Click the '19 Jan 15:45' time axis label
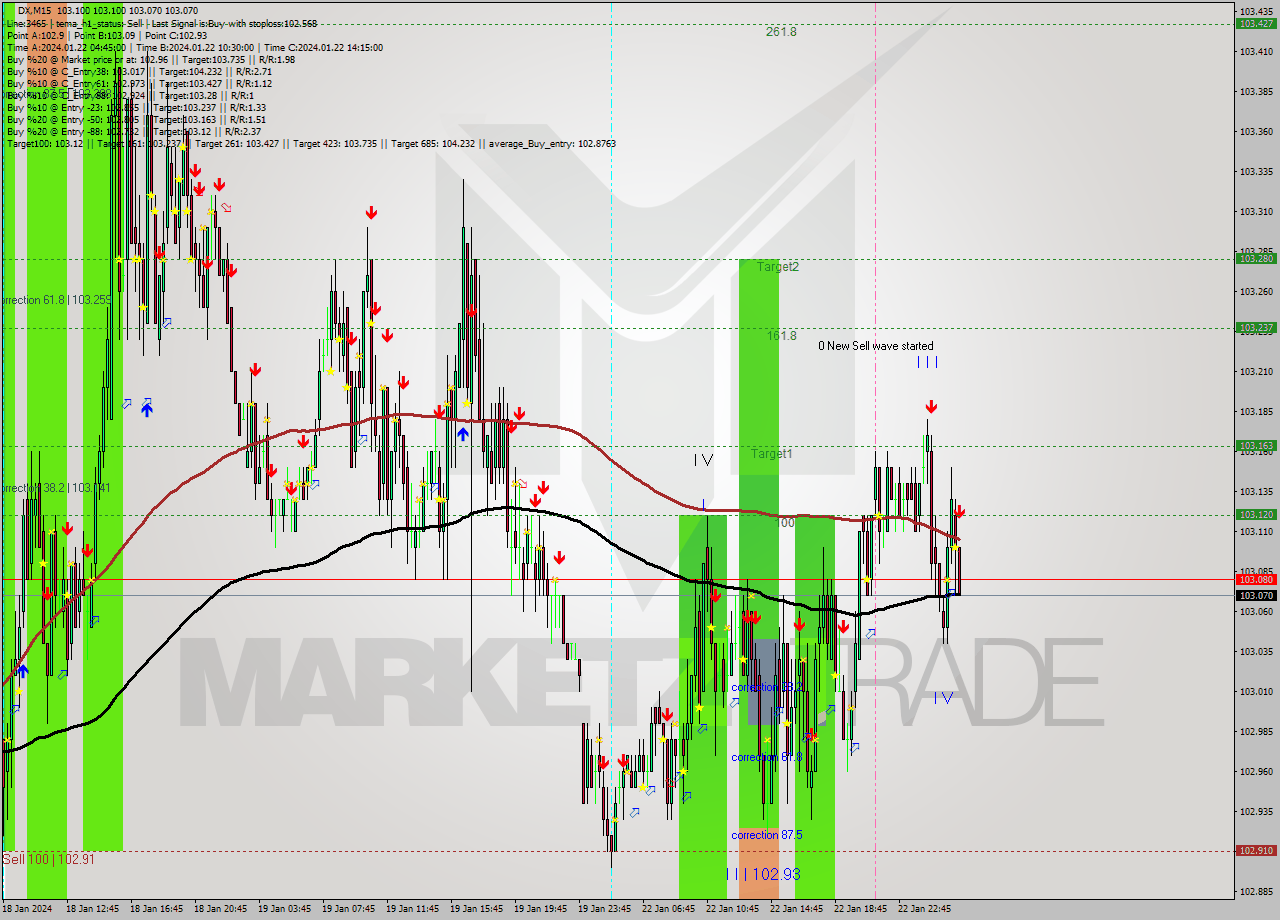The height and width of the screenshot is (920, 1280). (x=476, y=909)
